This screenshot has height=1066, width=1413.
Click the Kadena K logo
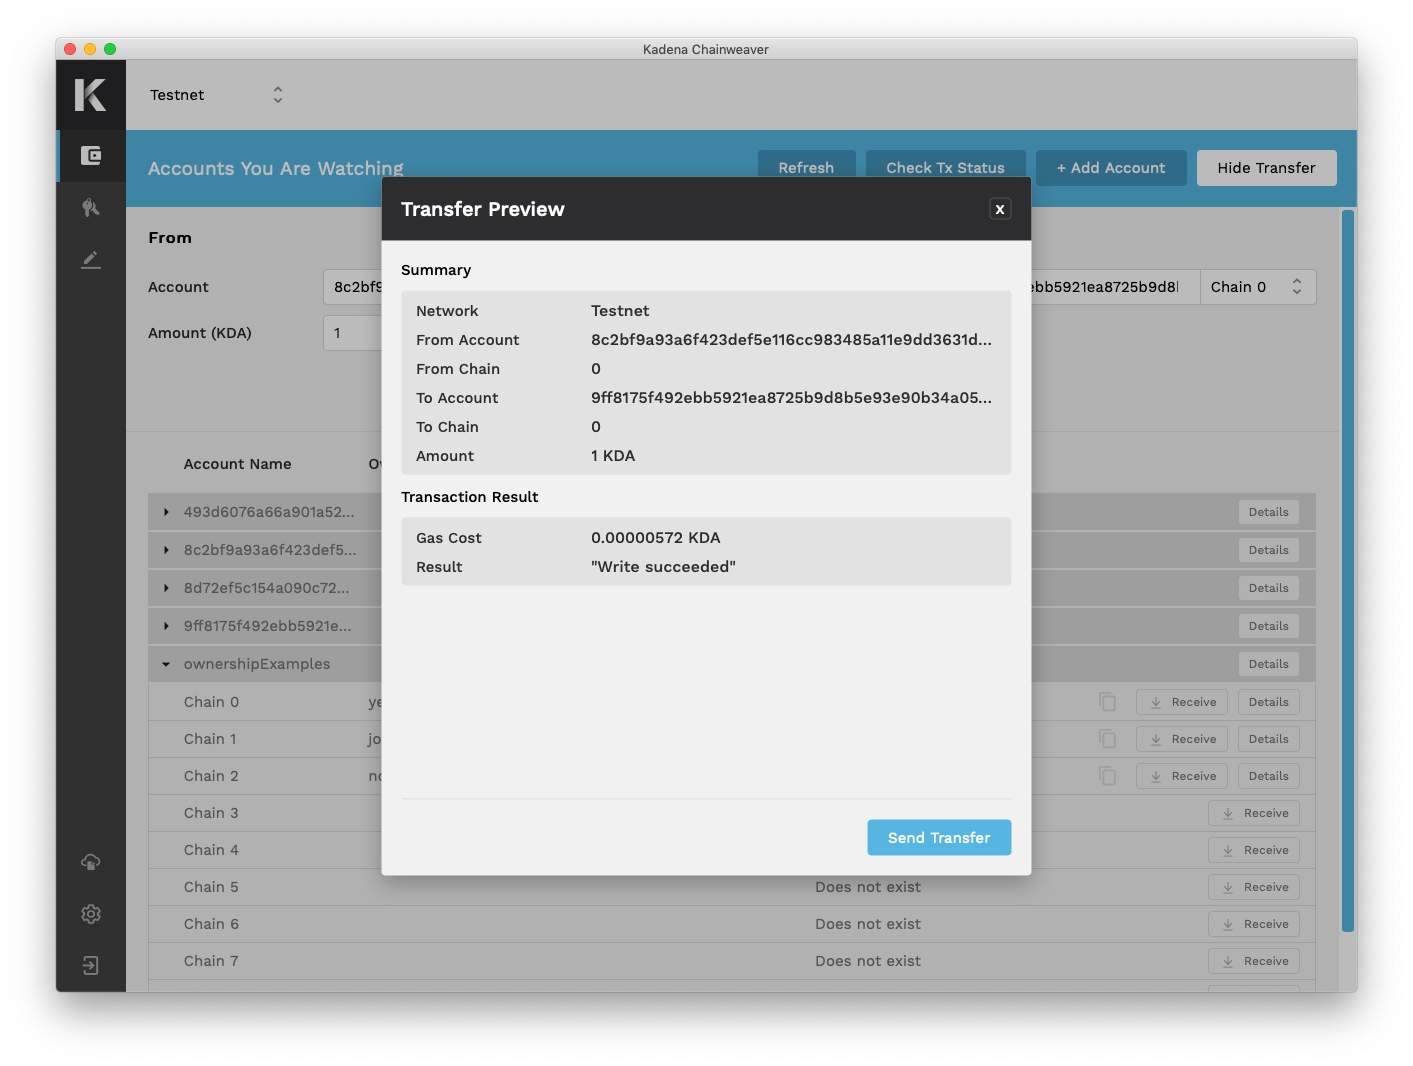point(90,95)
